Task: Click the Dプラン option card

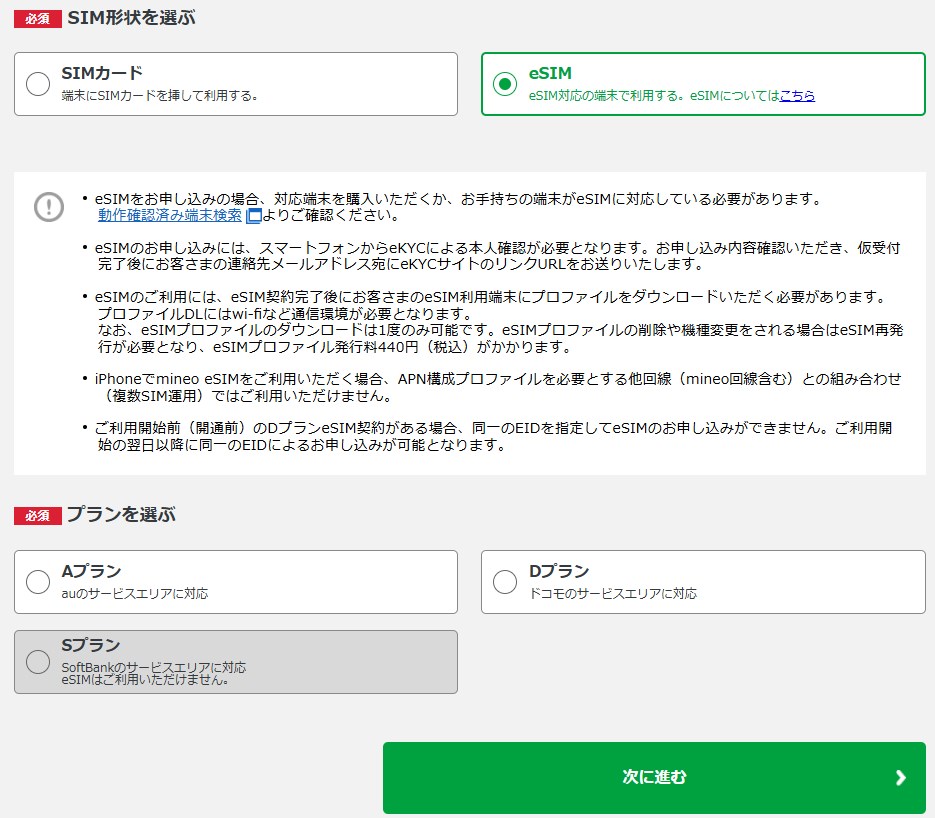Action: tap(703, 582)
